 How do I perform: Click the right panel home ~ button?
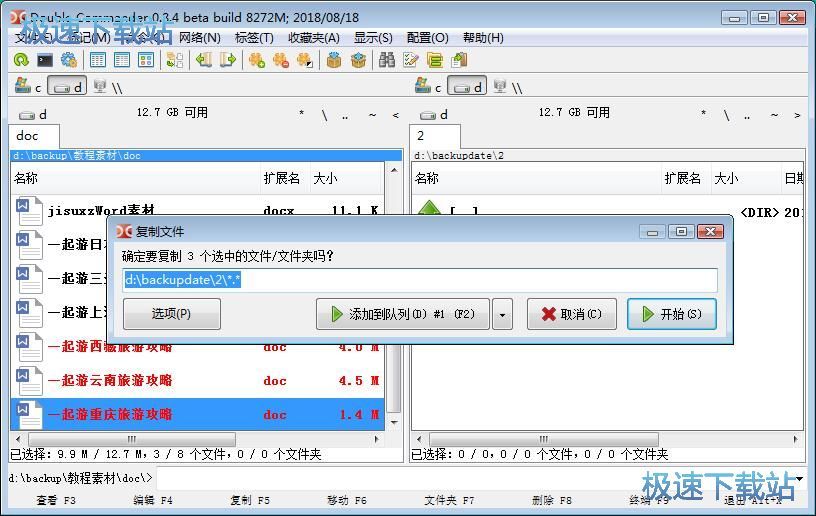(774, 115)
